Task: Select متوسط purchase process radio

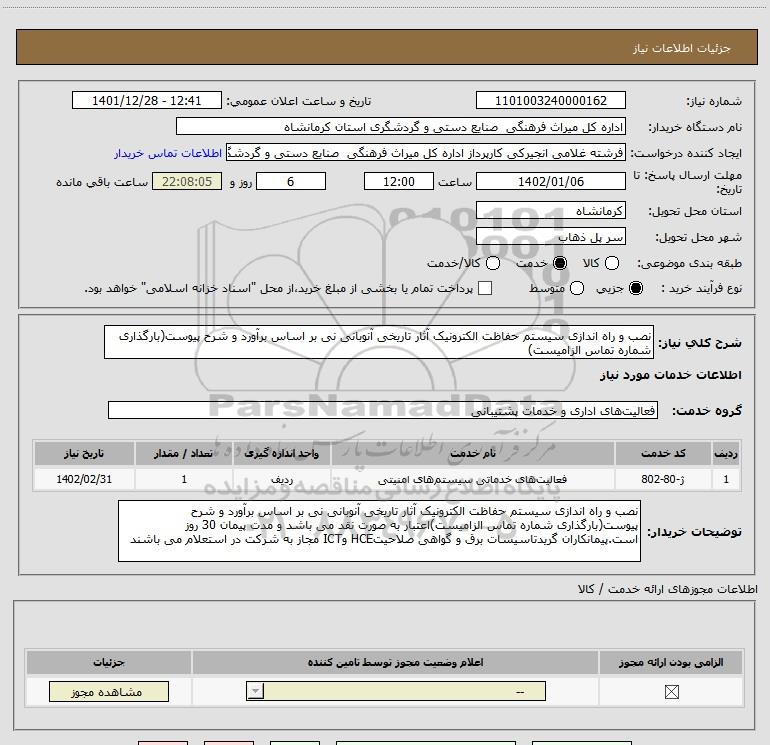Action: 577,288
